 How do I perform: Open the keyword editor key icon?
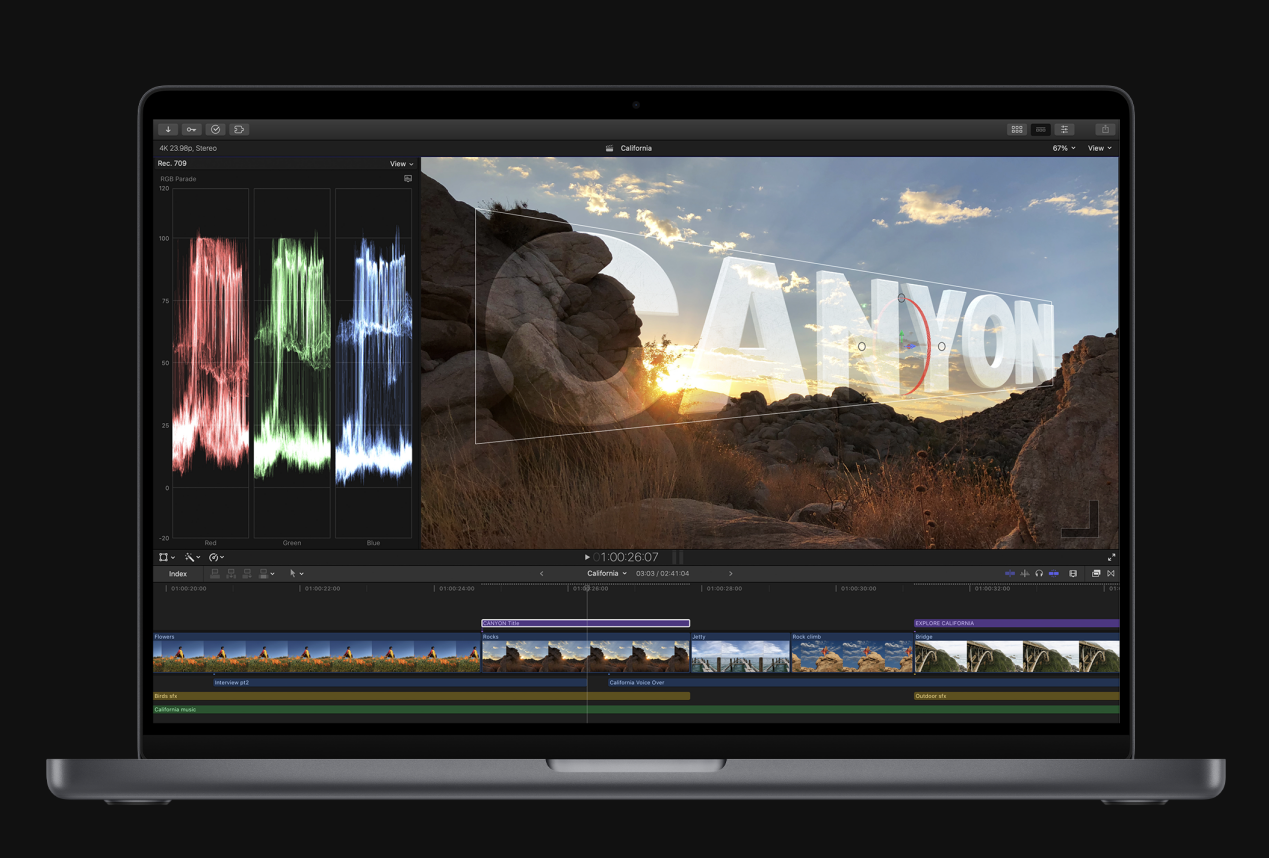(x=191, y=129)
